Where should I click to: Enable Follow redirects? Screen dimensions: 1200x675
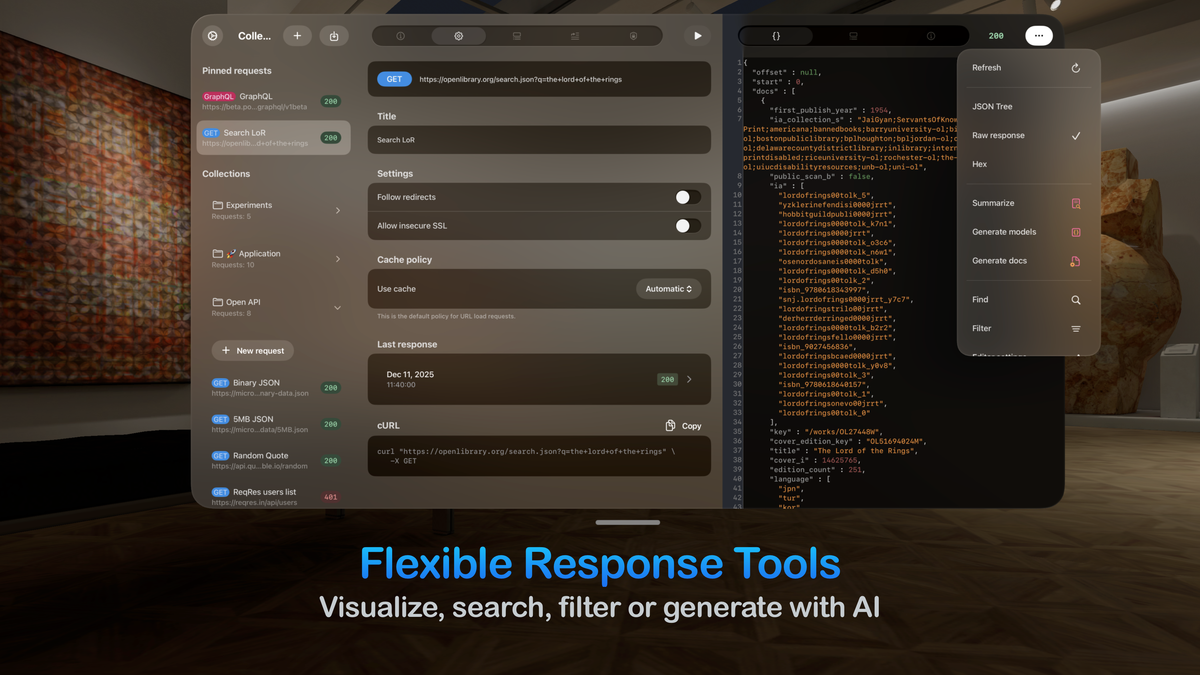point(687,197)
